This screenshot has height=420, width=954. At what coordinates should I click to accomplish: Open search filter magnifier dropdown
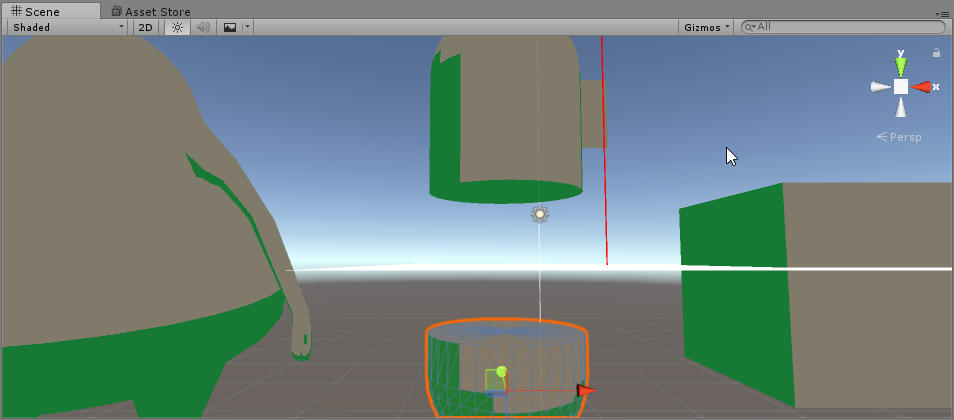[x=751, y=27]
